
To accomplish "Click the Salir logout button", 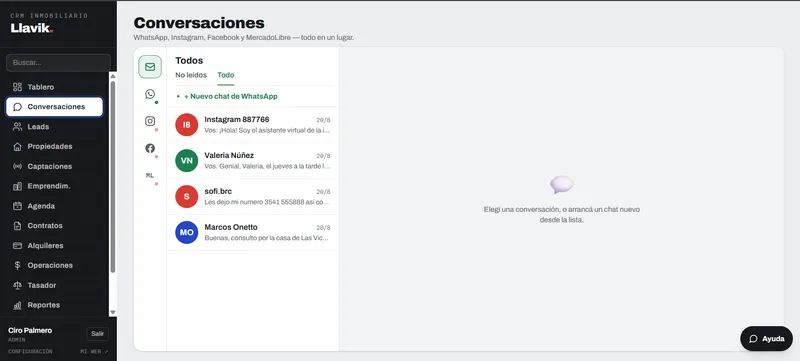I will (x=97, y=334).
